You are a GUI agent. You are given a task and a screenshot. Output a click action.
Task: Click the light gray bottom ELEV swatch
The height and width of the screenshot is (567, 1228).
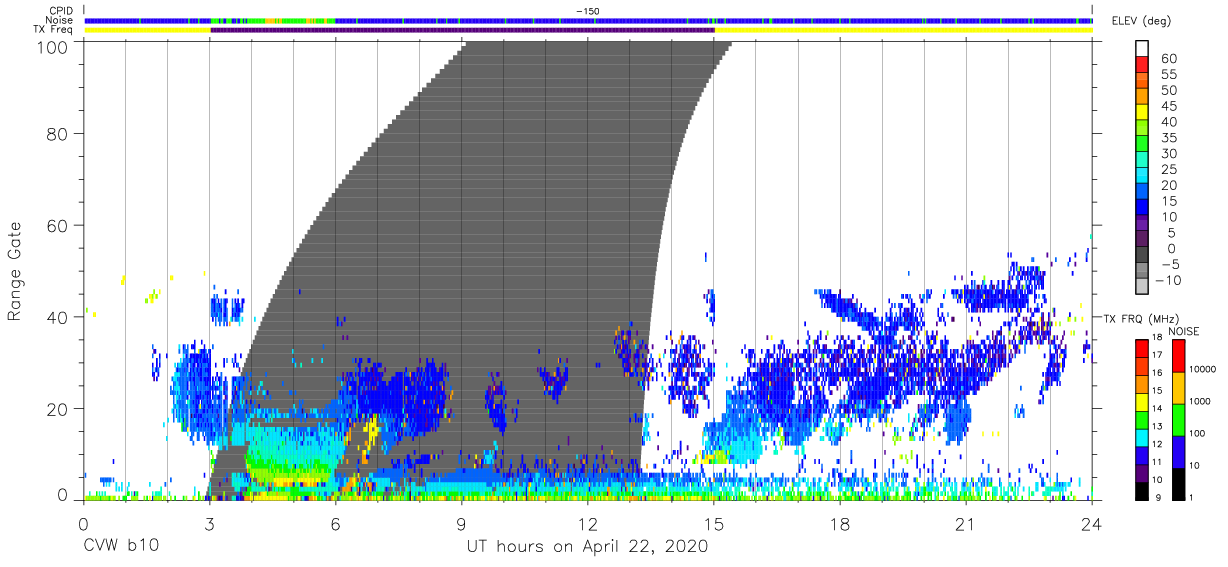click(x=1142, y=288)
